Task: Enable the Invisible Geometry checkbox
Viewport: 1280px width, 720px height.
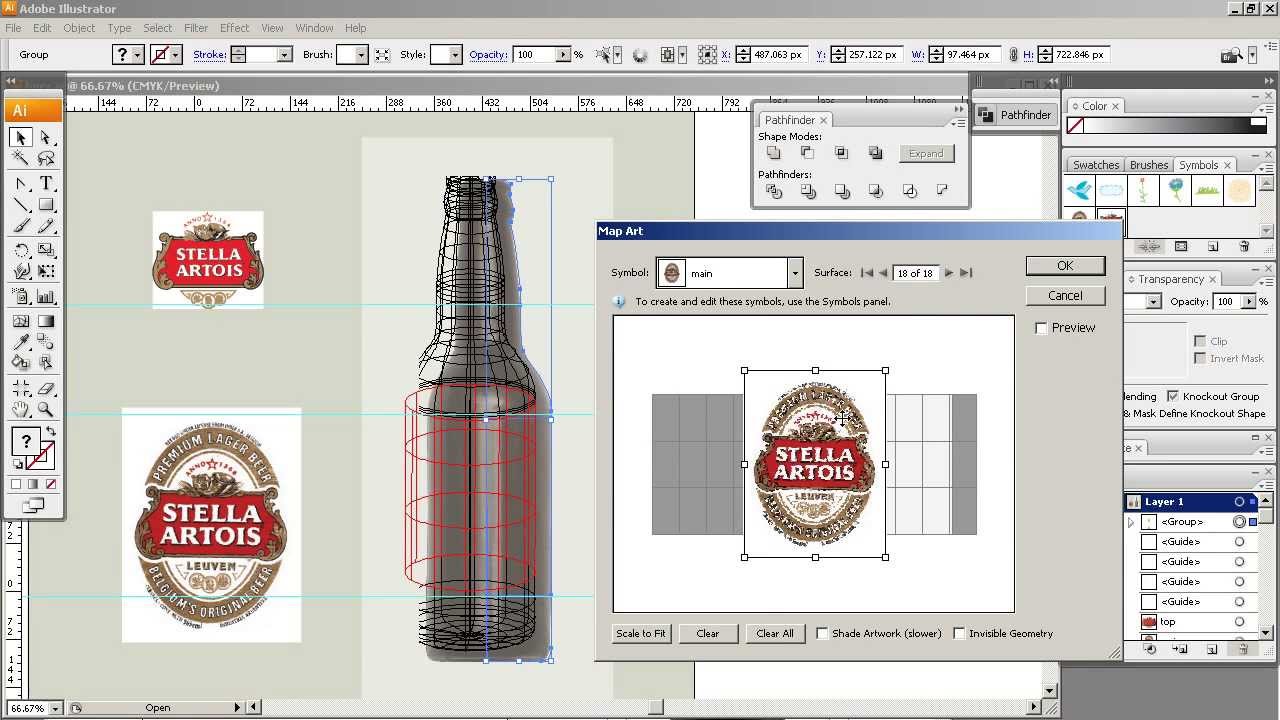Action: [959, 633]
